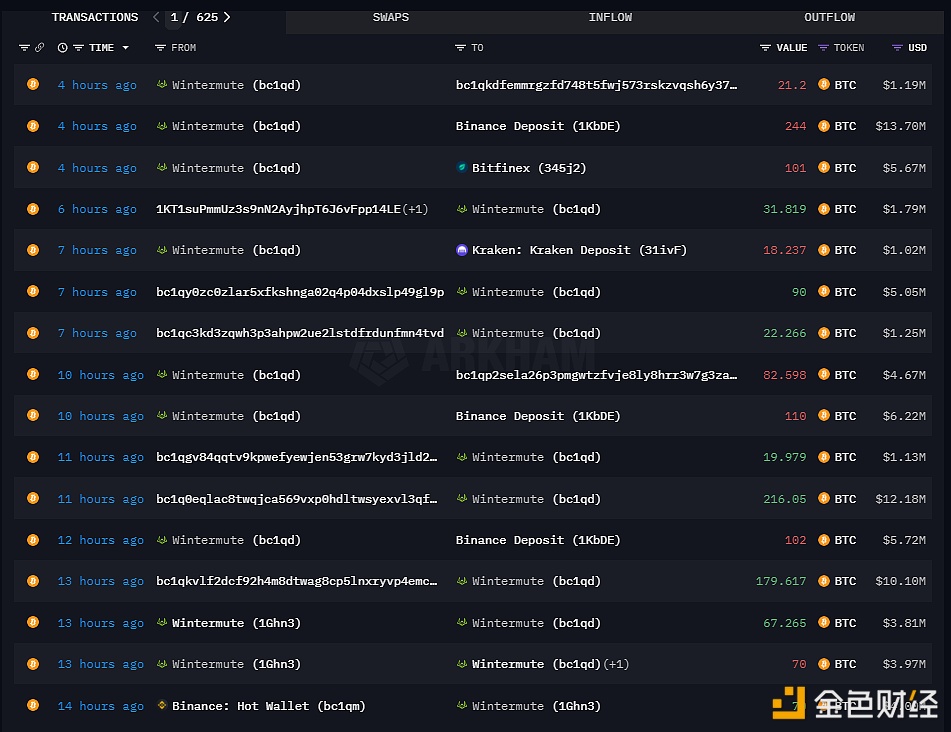Open address bc1qkvlf2dcf92h4m8dtwag8cp5lnxryvp4emc
Screen dimensions: 951x732
coord(297,581)
